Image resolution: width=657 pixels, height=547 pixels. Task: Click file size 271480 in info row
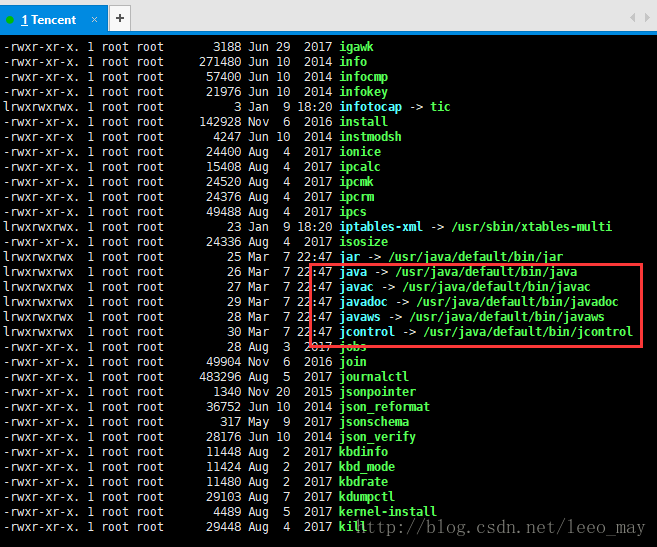[x=220, y=62]
